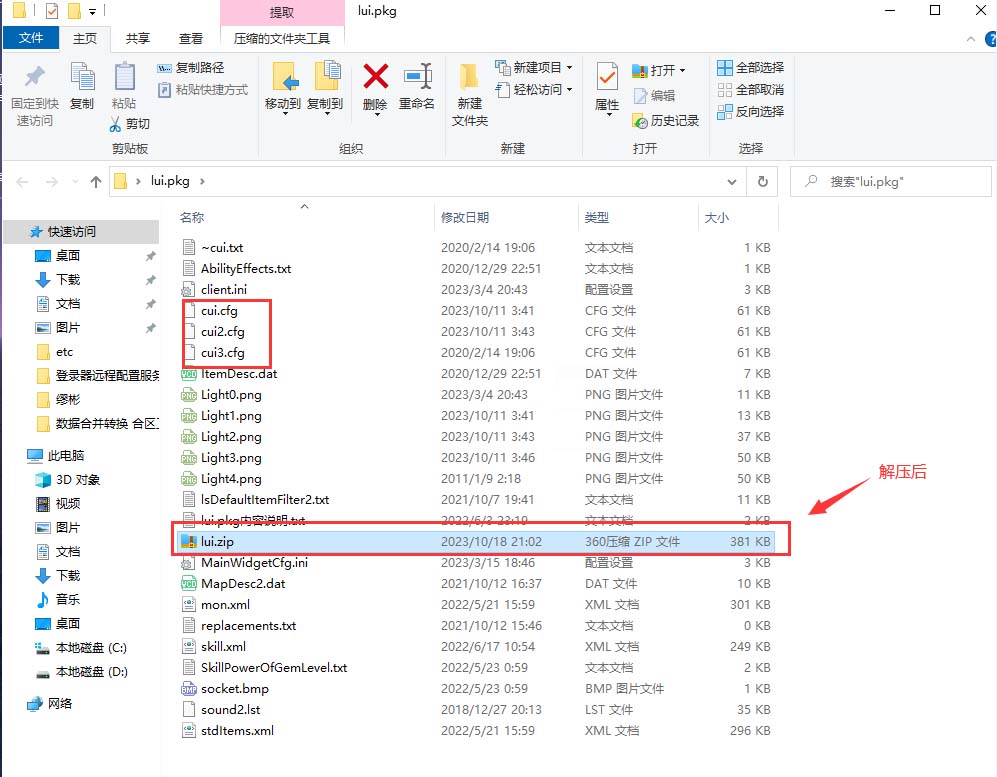This screenshot has width=997, height=777.
Task: Switch to Home (主页) tab
Action: pyautogui.click(x=85, y=39)
